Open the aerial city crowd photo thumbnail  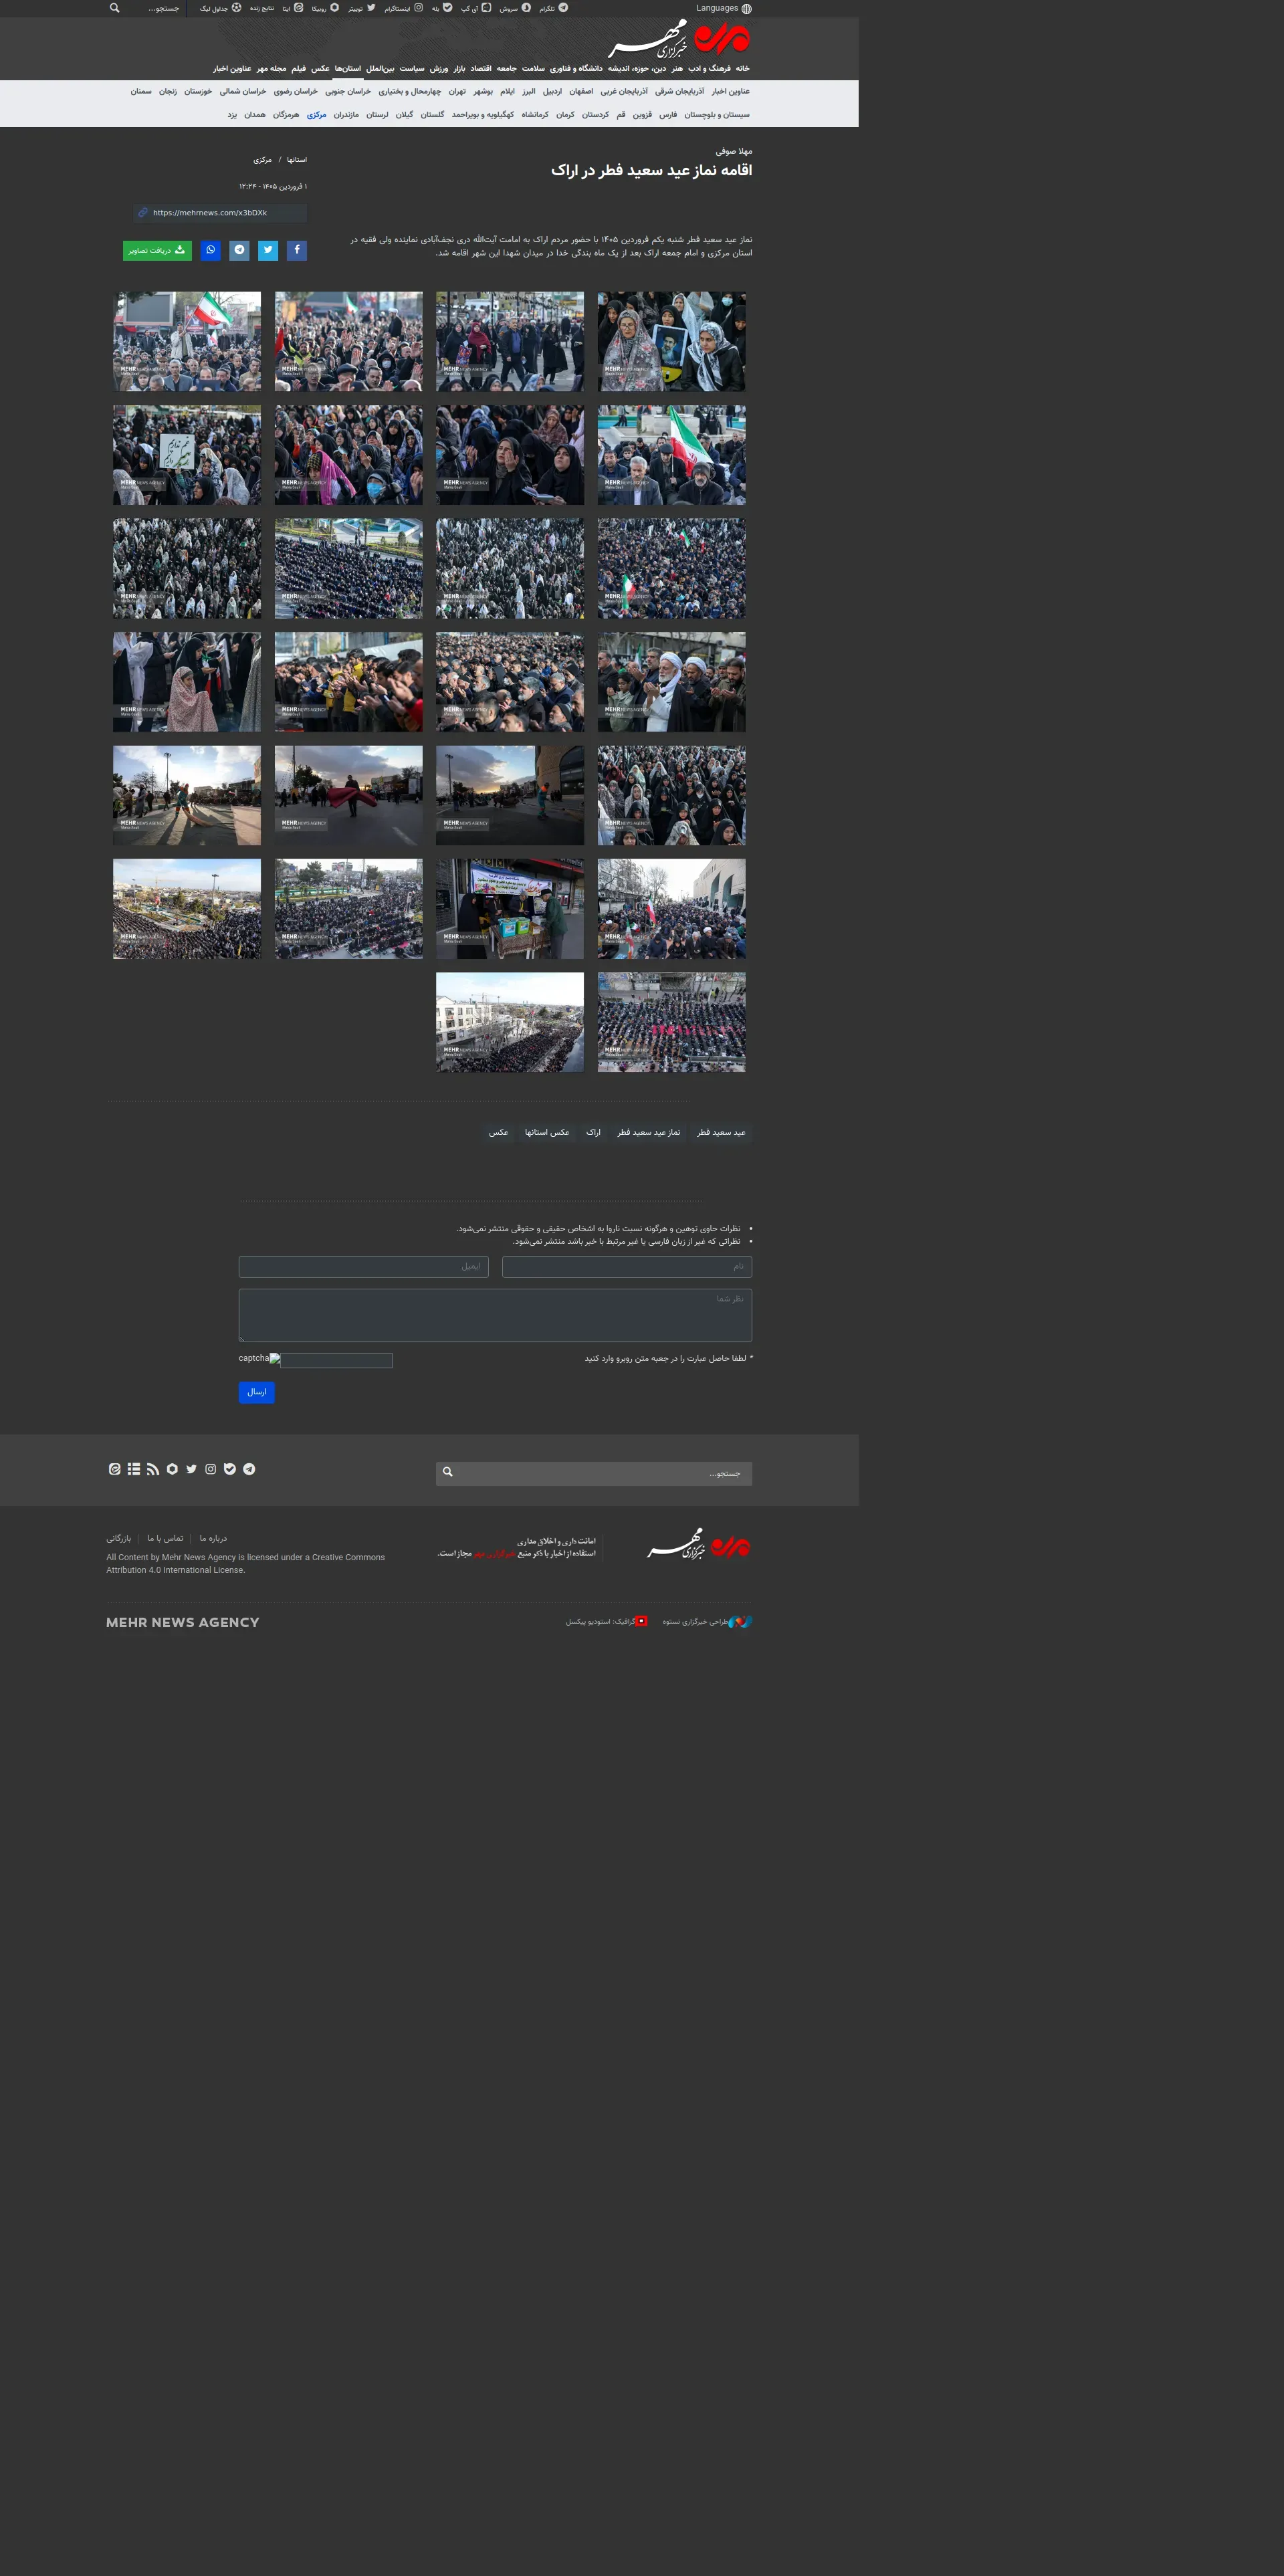click(187, 909)
